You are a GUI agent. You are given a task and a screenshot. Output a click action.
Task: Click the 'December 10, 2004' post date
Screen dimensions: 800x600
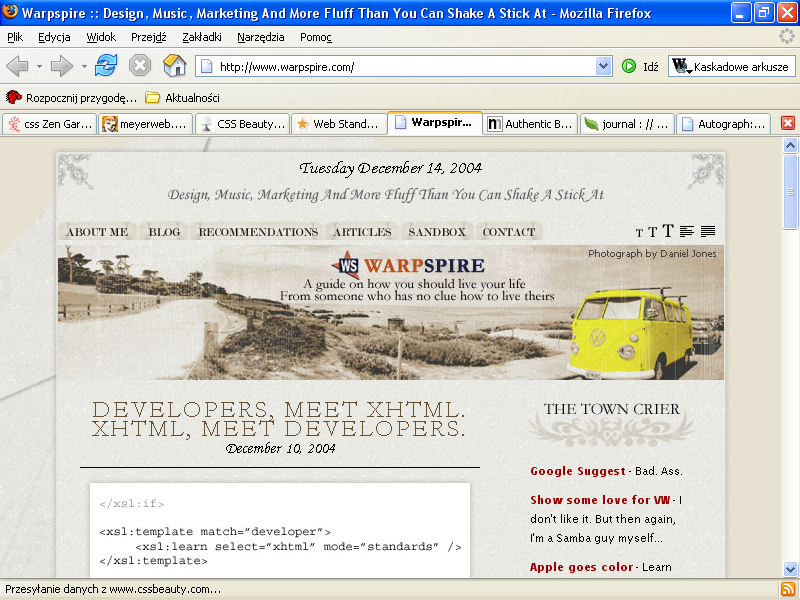pos(280,448)
